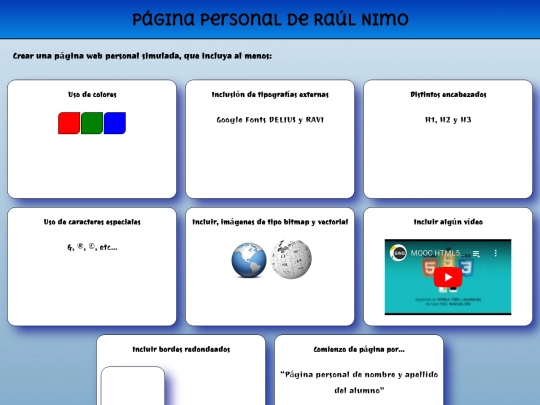This screenshot has height=405, width=540.
Task: Click the blue earth globe image
Action: pos(249,260)
